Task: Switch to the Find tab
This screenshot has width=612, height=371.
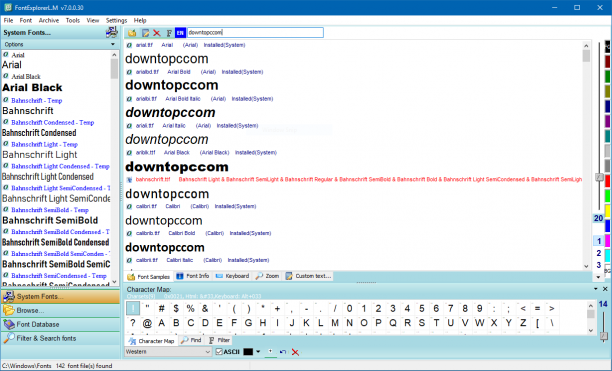Action: (191, 340)
